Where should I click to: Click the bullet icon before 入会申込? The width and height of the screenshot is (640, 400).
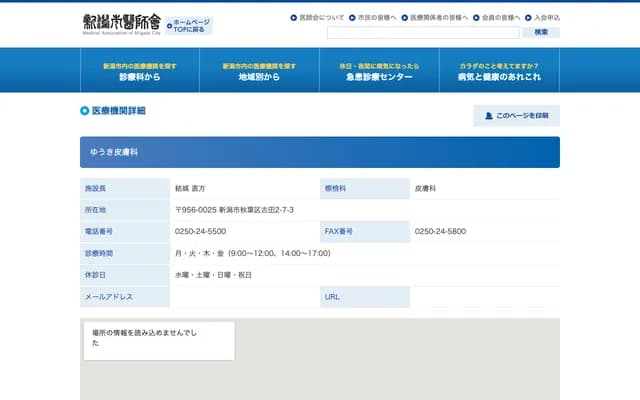point(528,18)
